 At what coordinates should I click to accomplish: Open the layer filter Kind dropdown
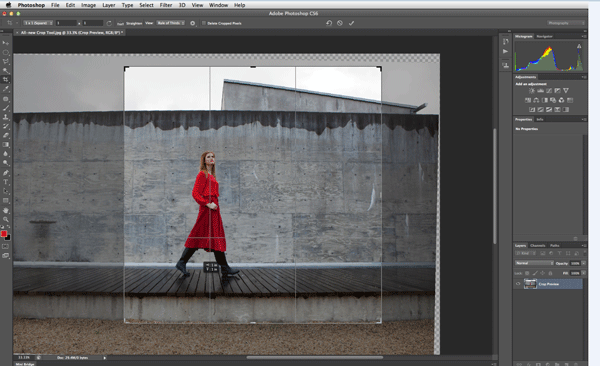[524, 253]
